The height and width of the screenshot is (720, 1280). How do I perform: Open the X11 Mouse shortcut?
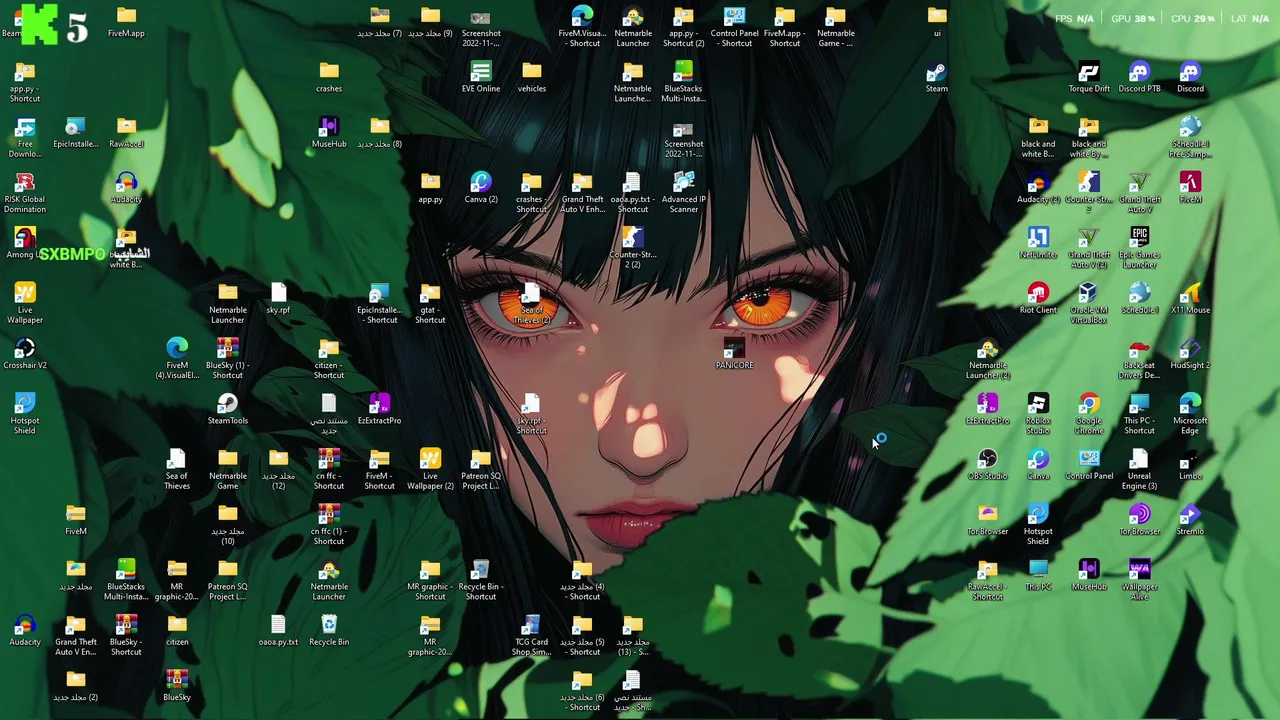click(1190, 298)
